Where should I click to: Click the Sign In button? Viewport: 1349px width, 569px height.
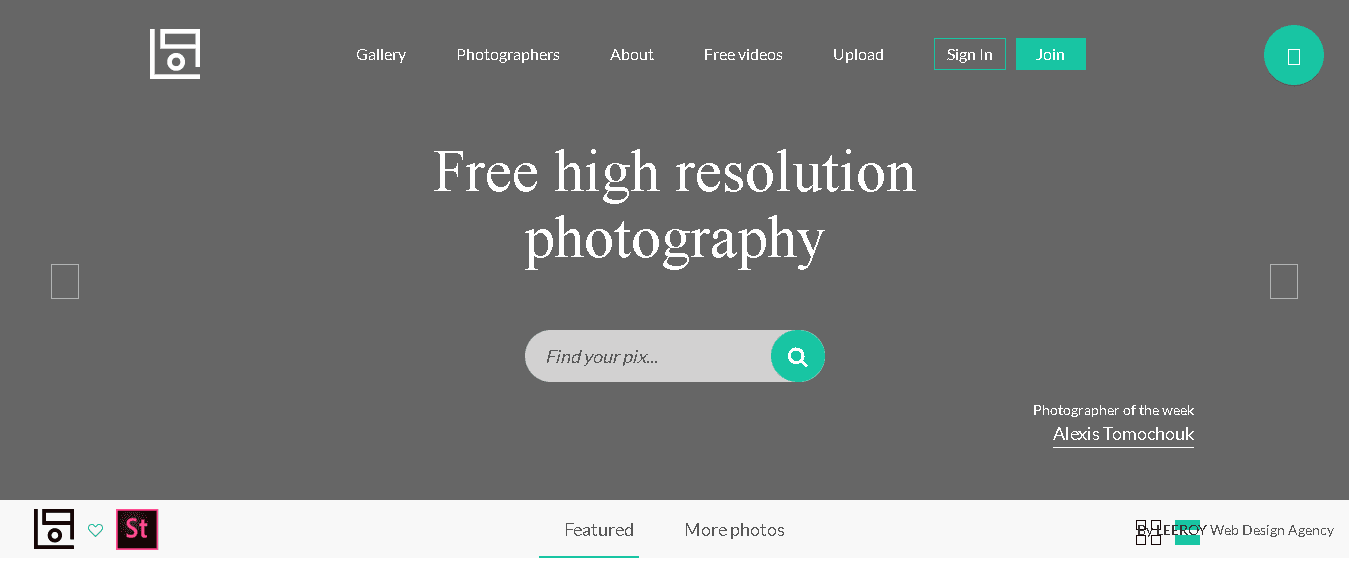pos(970,54)
